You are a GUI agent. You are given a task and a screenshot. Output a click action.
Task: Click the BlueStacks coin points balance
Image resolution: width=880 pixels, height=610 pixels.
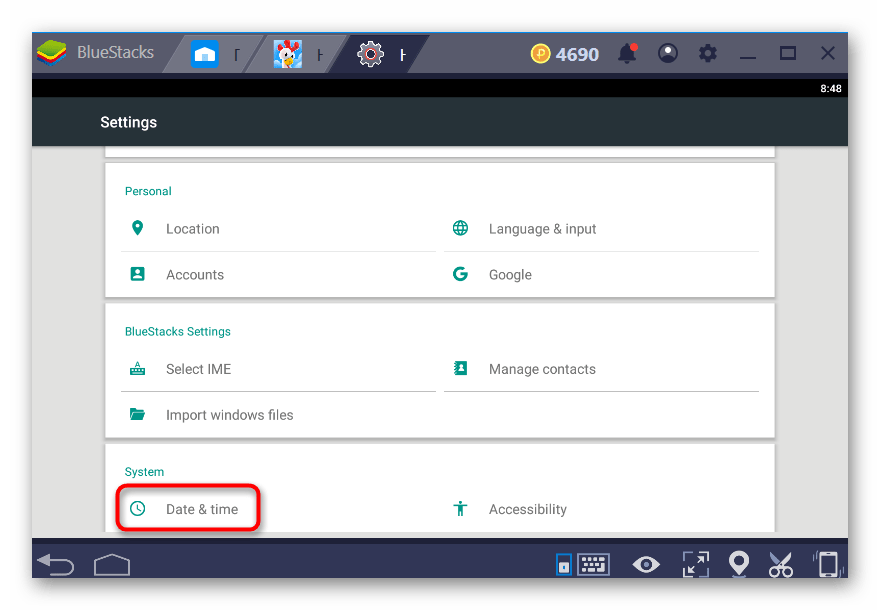pos(565,54)
